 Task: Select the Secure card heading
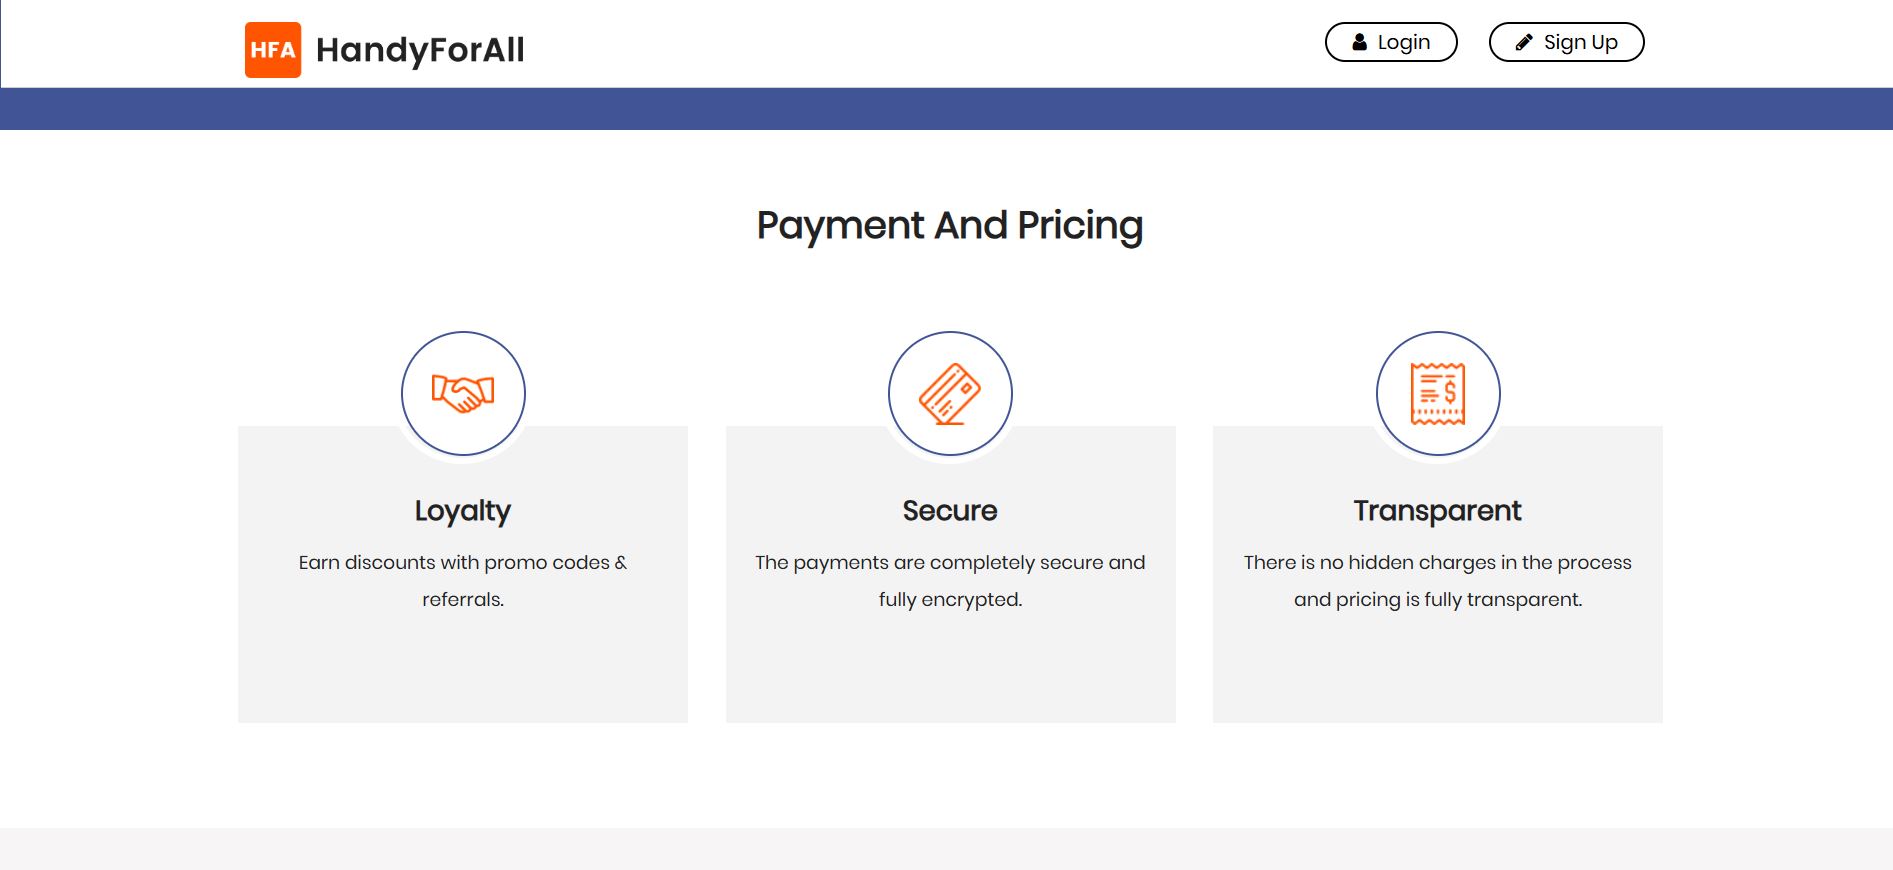[950, 511]
